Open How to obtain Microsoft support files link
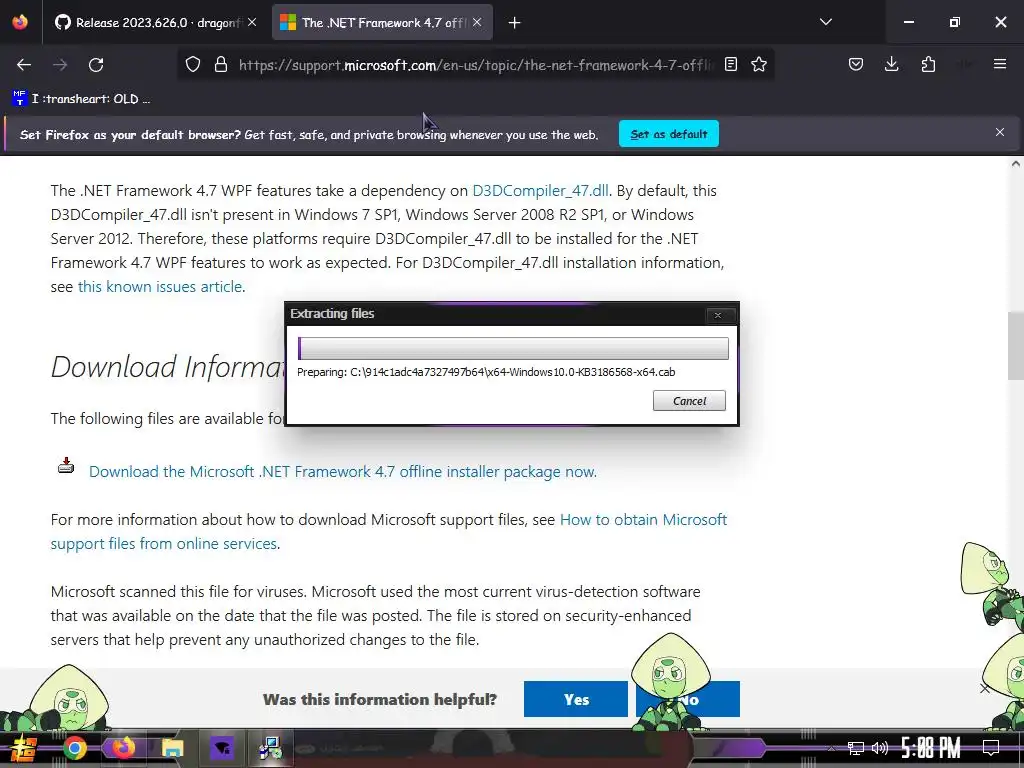Viewport: 1024px width, 768px height. click(389, 532)
